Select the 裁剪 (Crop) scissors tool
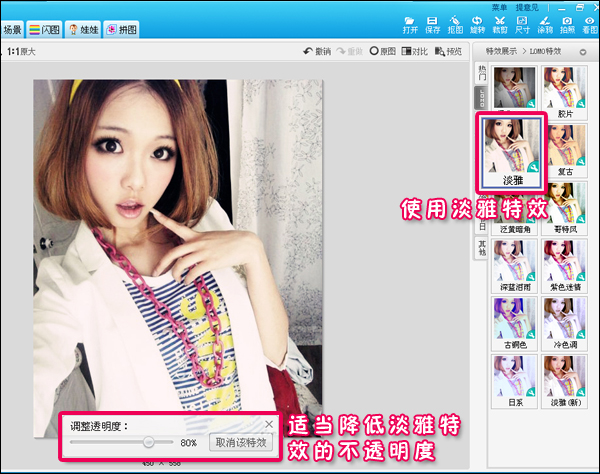The height and width of the screenshot is (474, 600). click(500, 24)
